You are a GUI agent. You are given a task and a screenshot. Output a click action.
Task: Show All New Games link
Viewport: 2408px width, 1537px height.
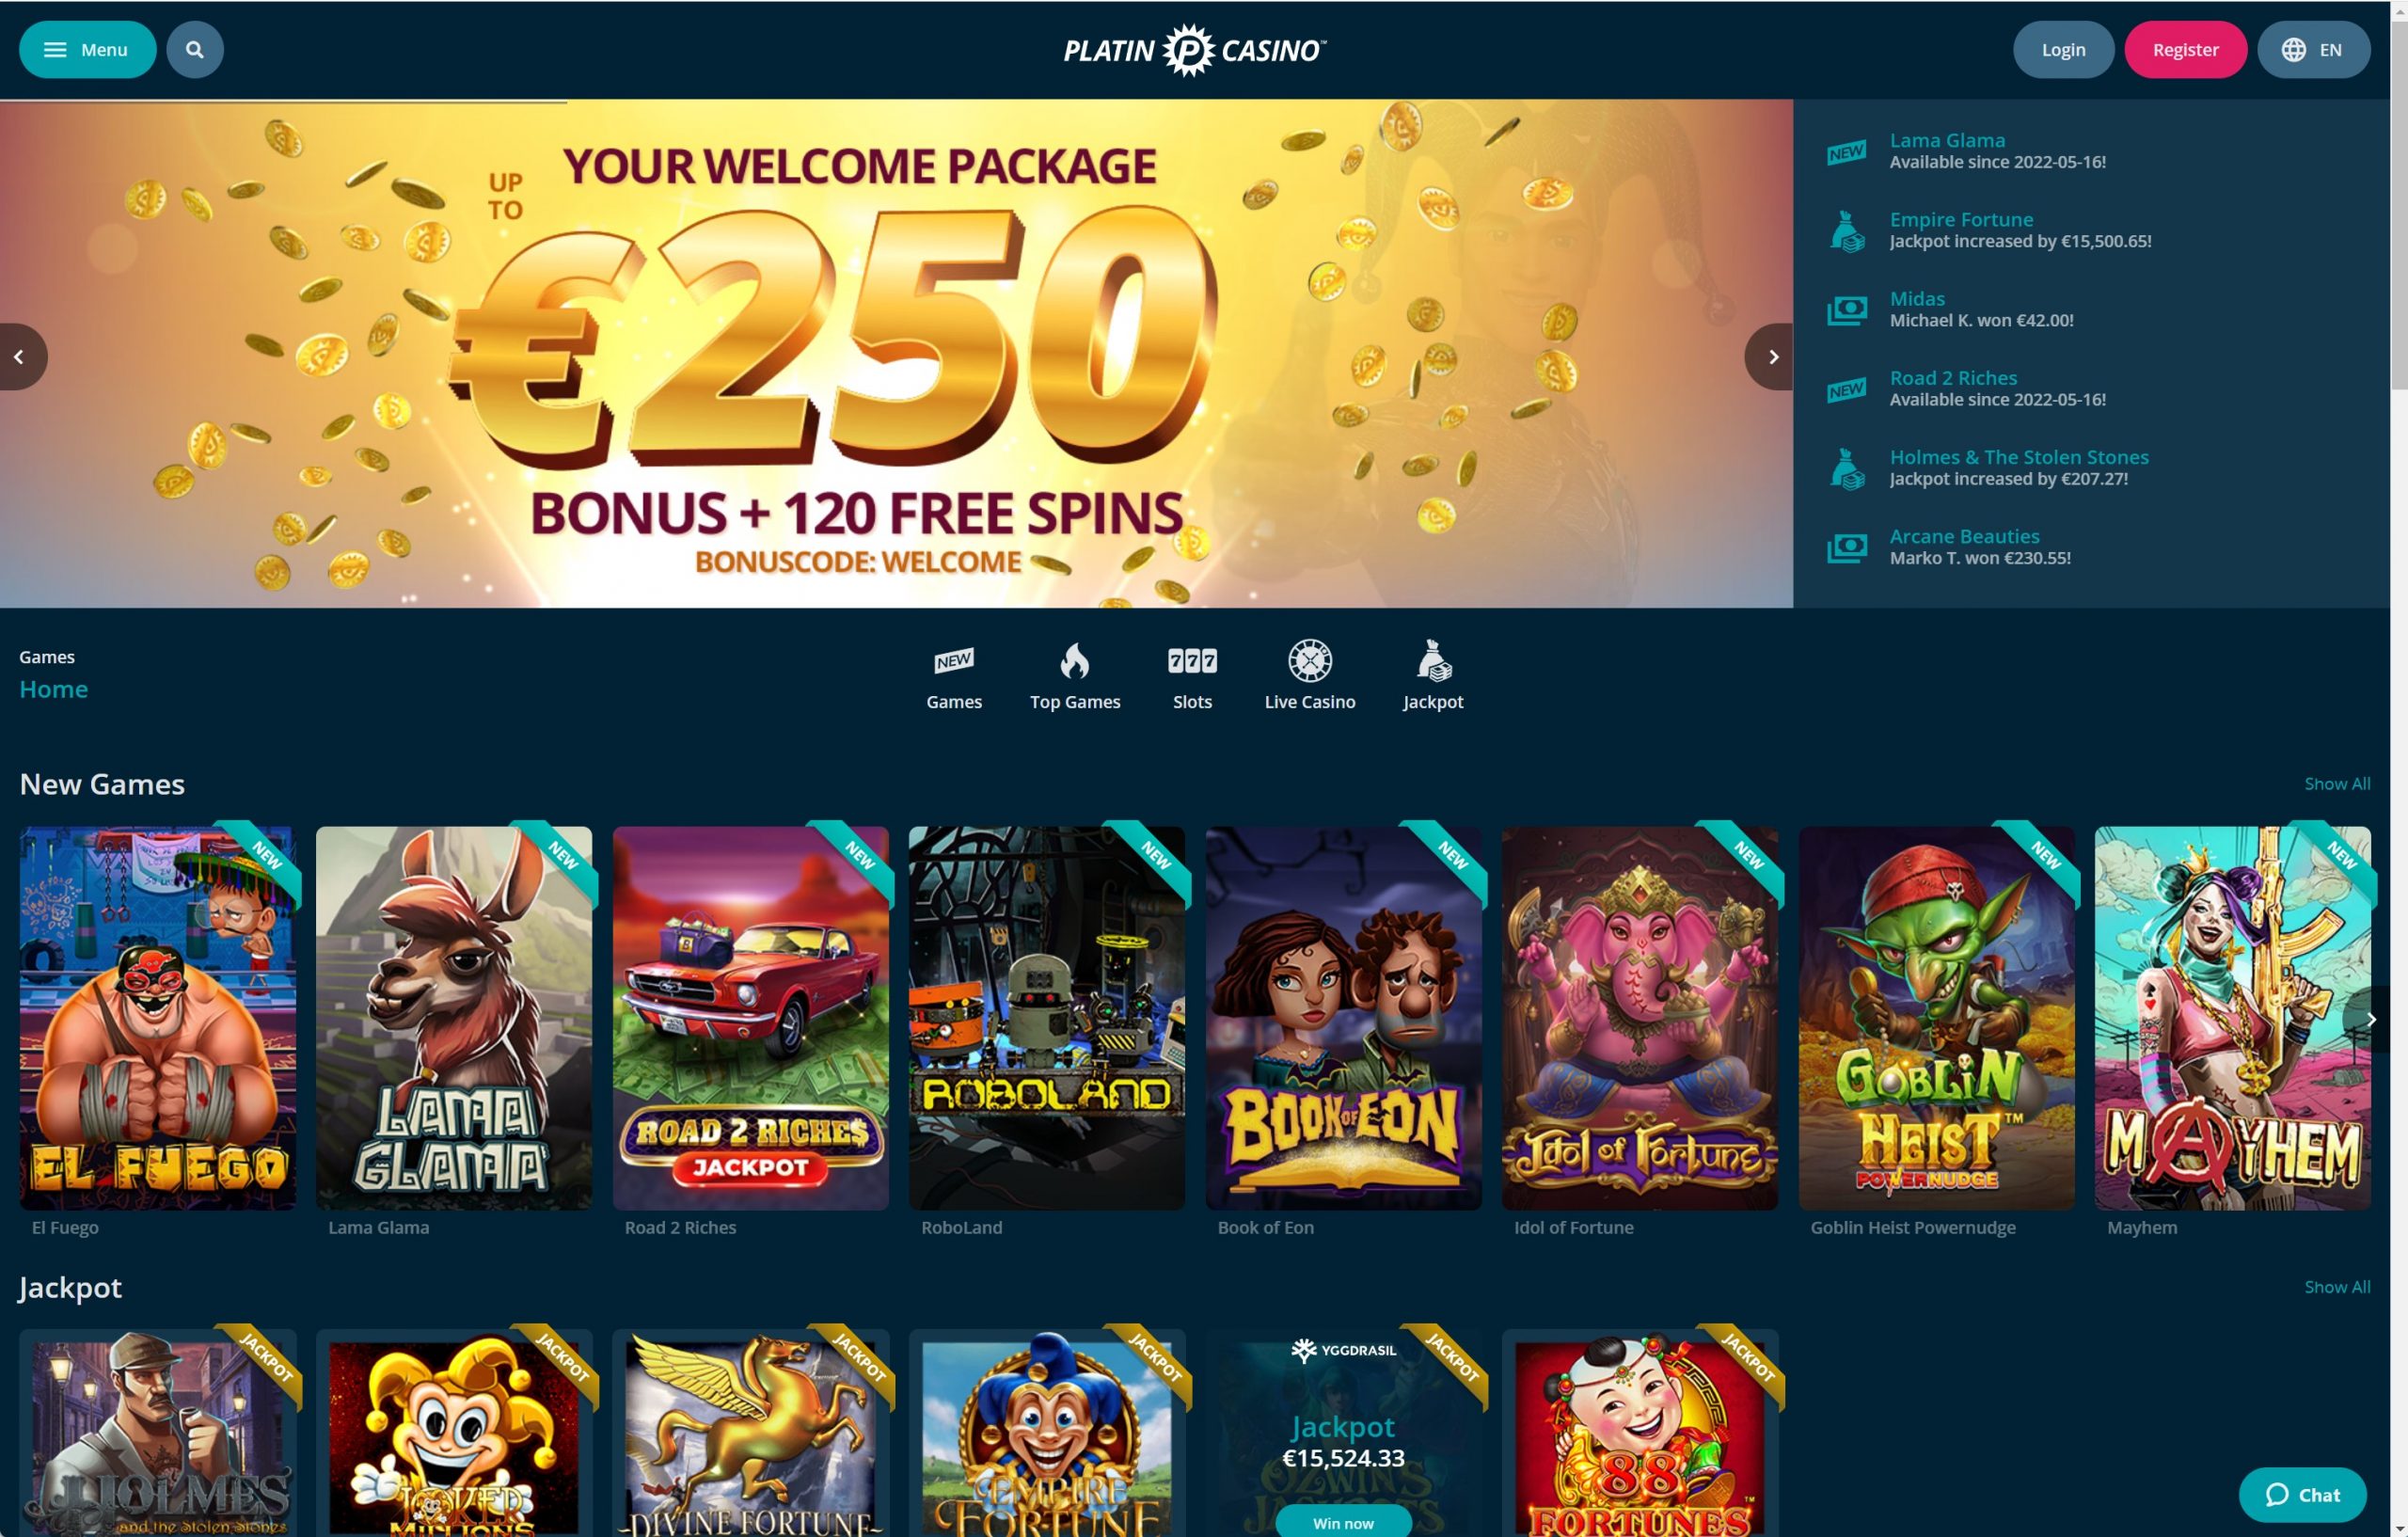pyautogui.click(x=2337, y=784)
